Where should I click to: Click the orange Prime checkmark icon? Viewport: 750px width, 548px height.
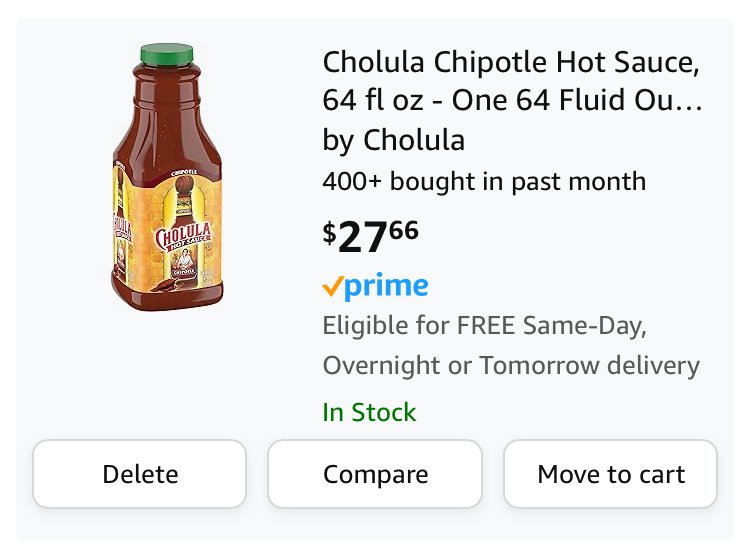tap(332, 287)
